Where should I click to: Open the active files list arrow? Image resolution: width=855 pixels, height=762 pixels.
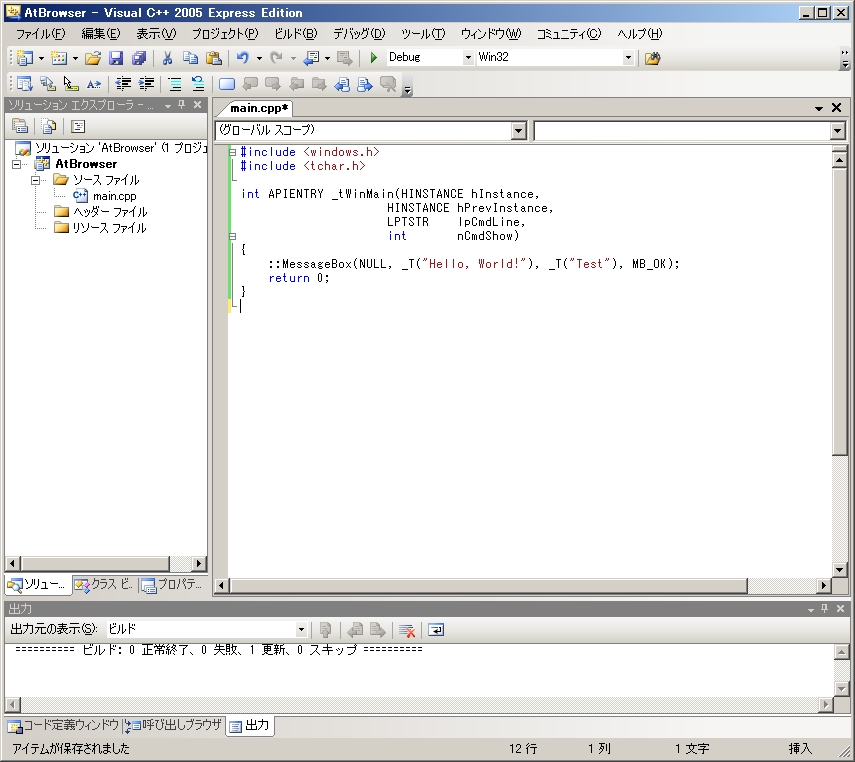point(818,108)
